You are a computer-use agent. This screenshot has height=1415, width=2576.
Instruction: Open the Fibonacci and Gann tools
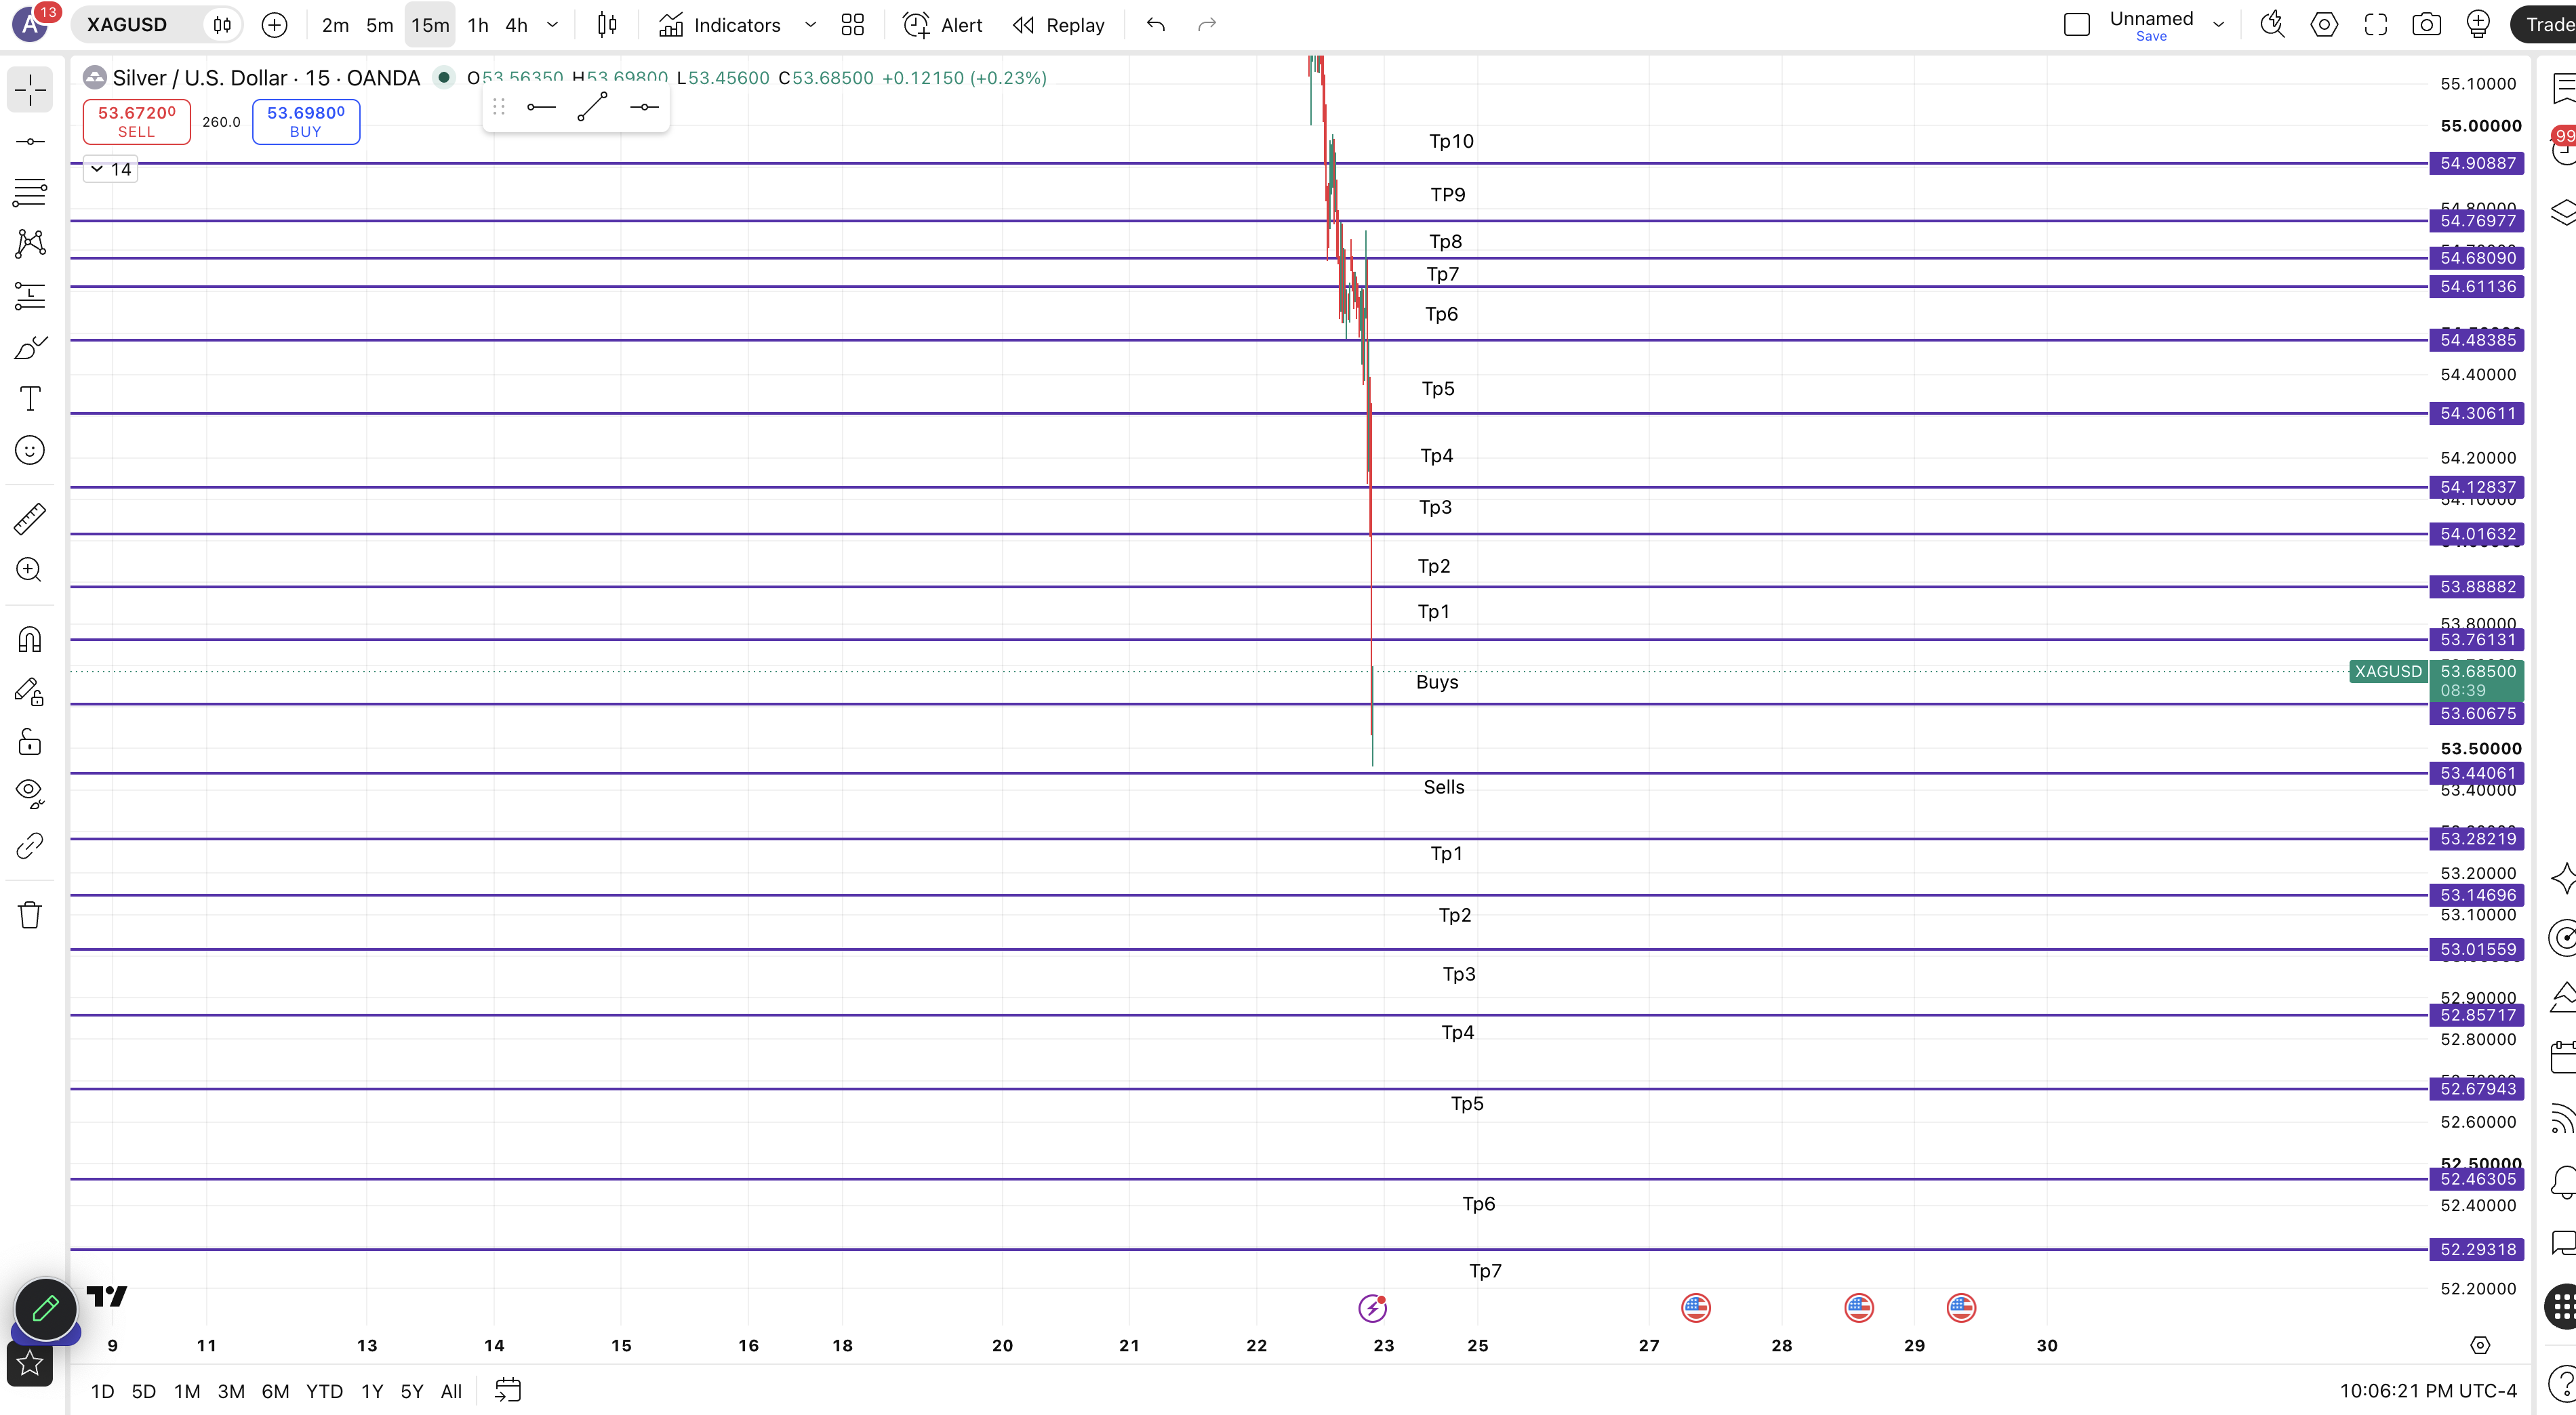[x=30, y=192]
